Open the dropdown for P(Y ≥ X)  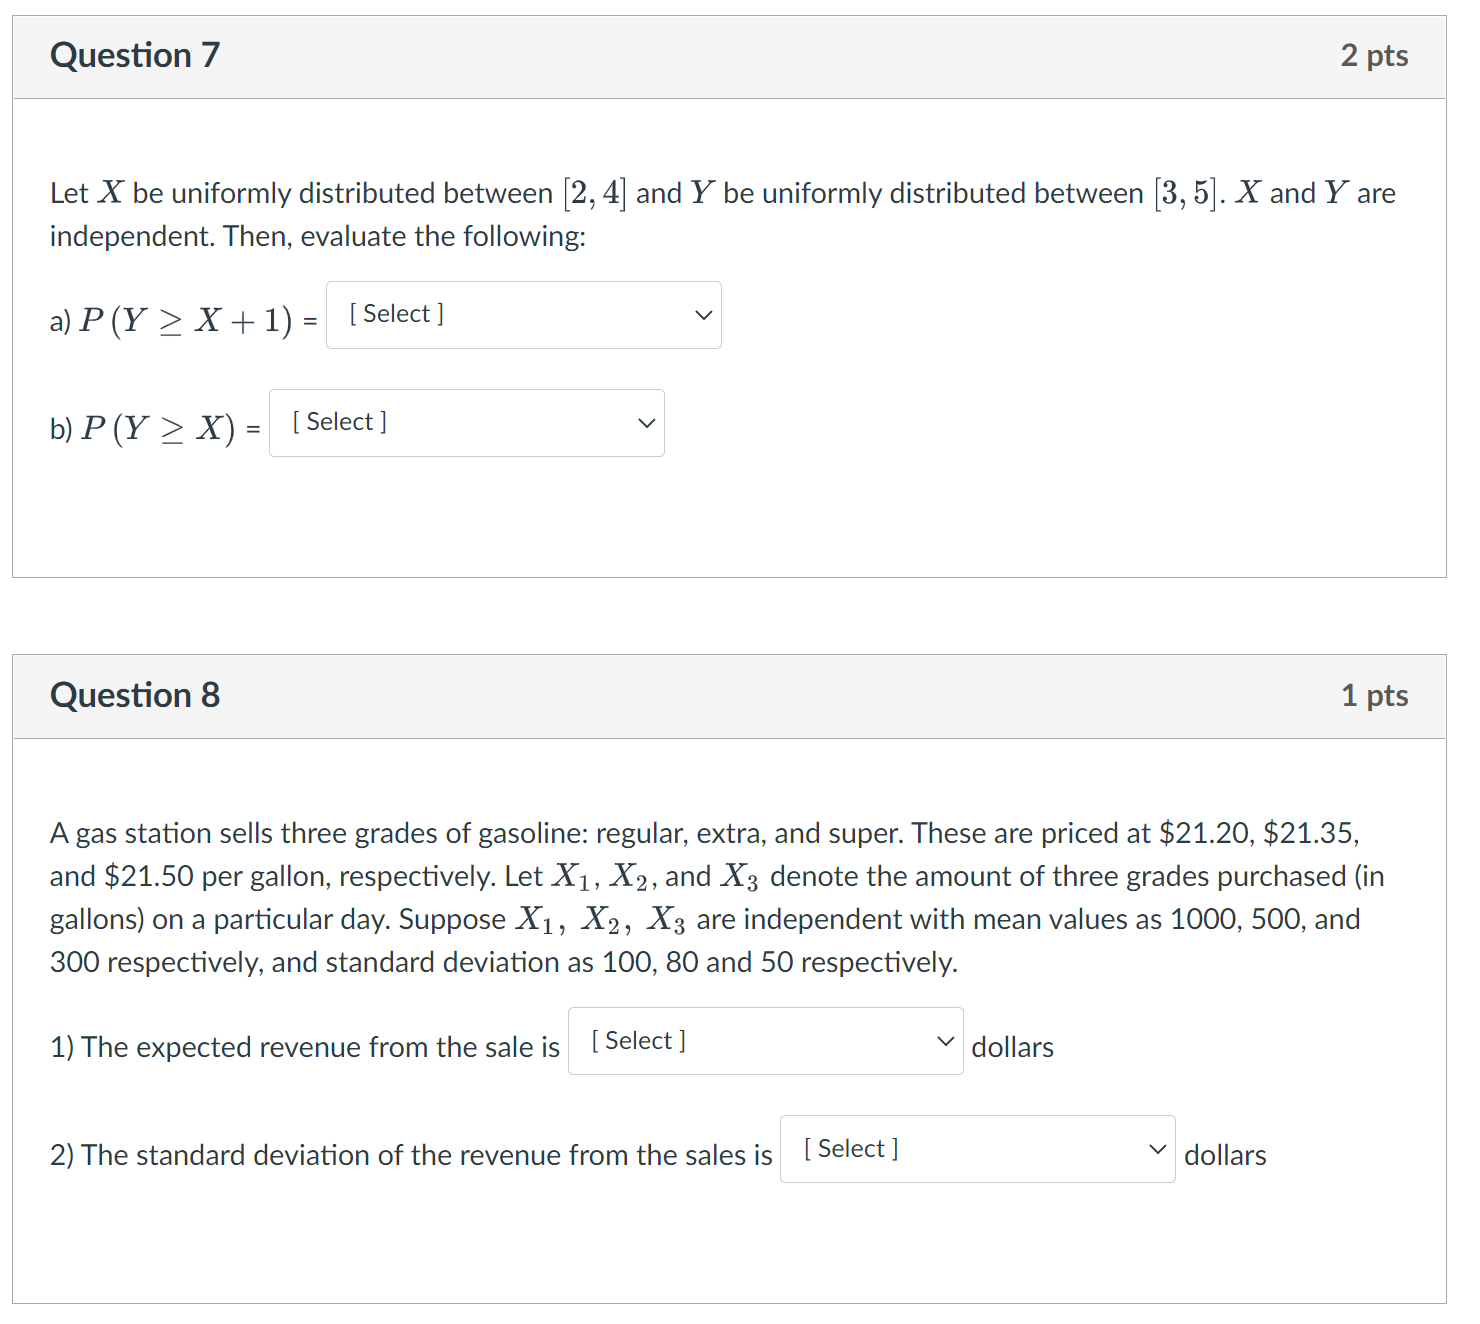pyautogui.click(x=466, y=422)
